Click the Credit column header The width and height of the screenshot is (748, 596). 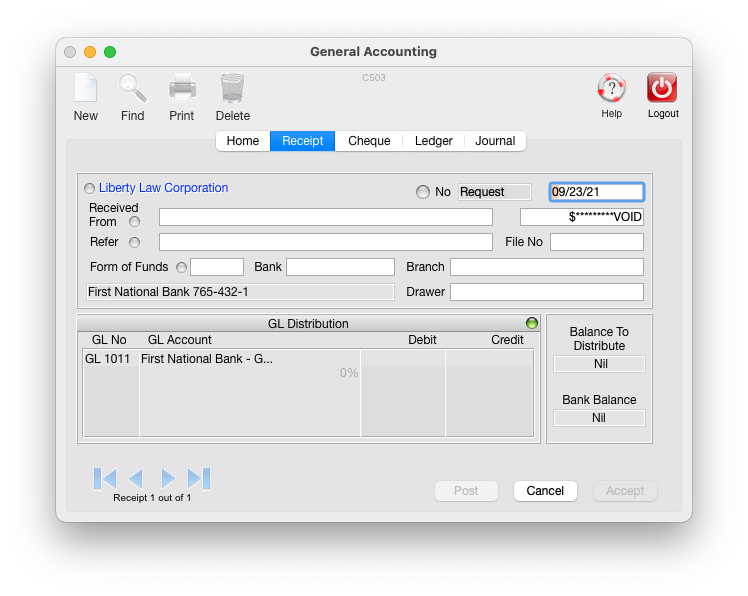click(507, 340)
